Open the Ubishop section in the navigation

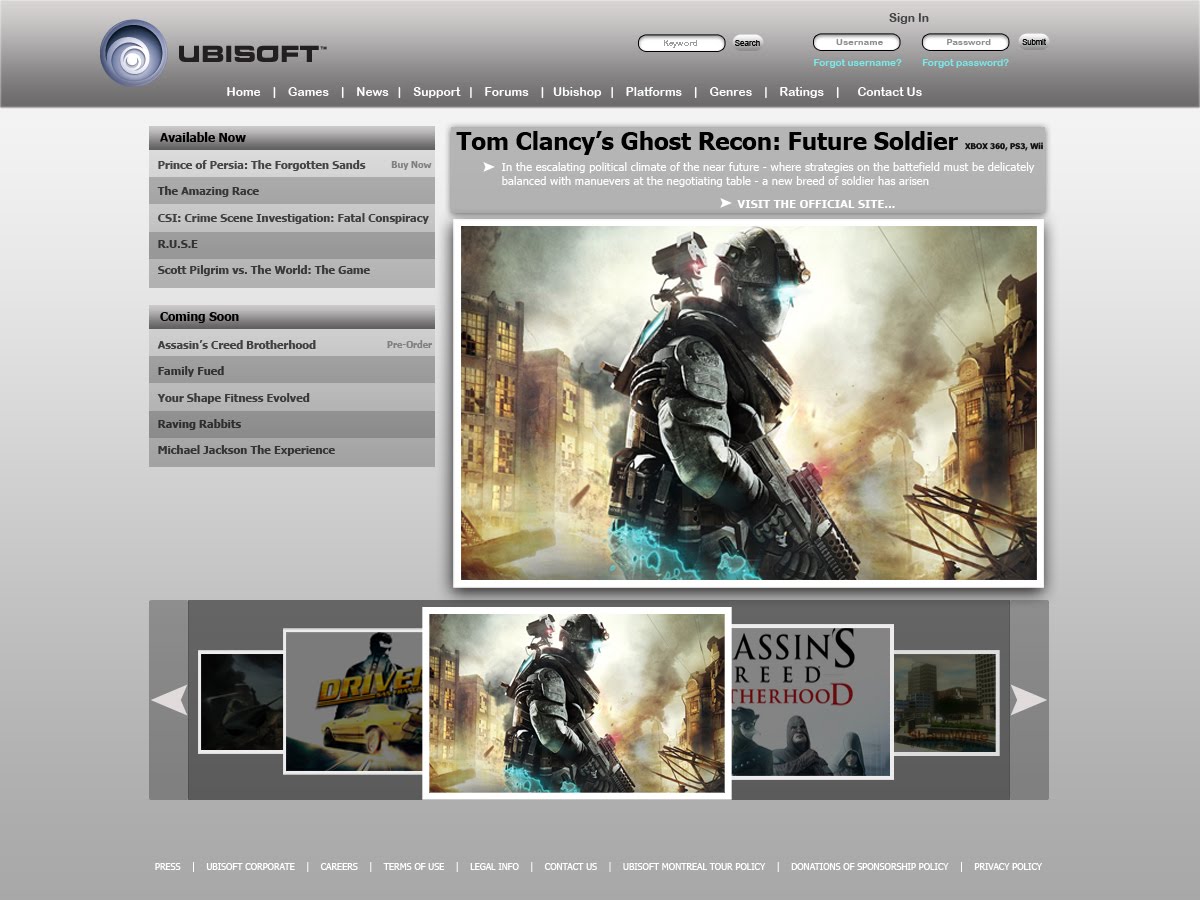pos(577,91)
